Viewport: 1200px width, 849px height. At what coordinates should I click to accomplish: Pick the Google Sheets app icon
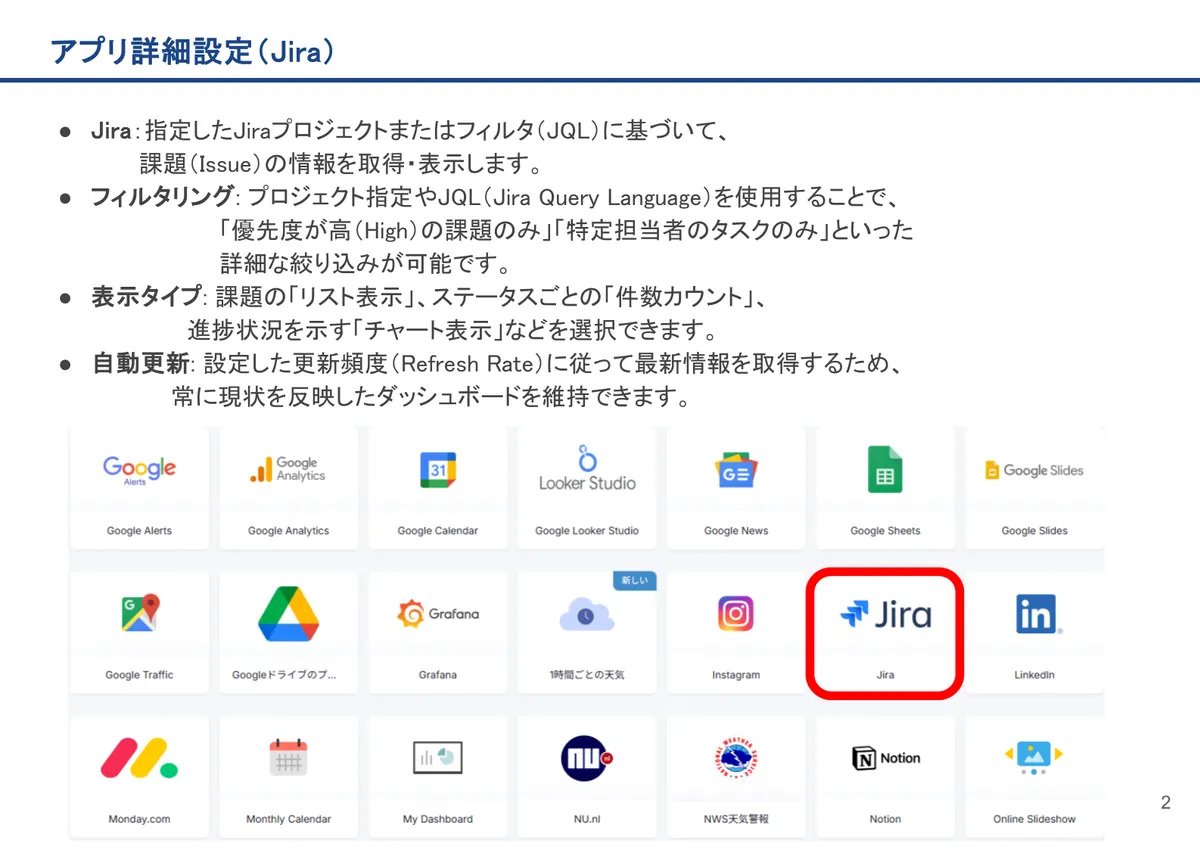885,469
